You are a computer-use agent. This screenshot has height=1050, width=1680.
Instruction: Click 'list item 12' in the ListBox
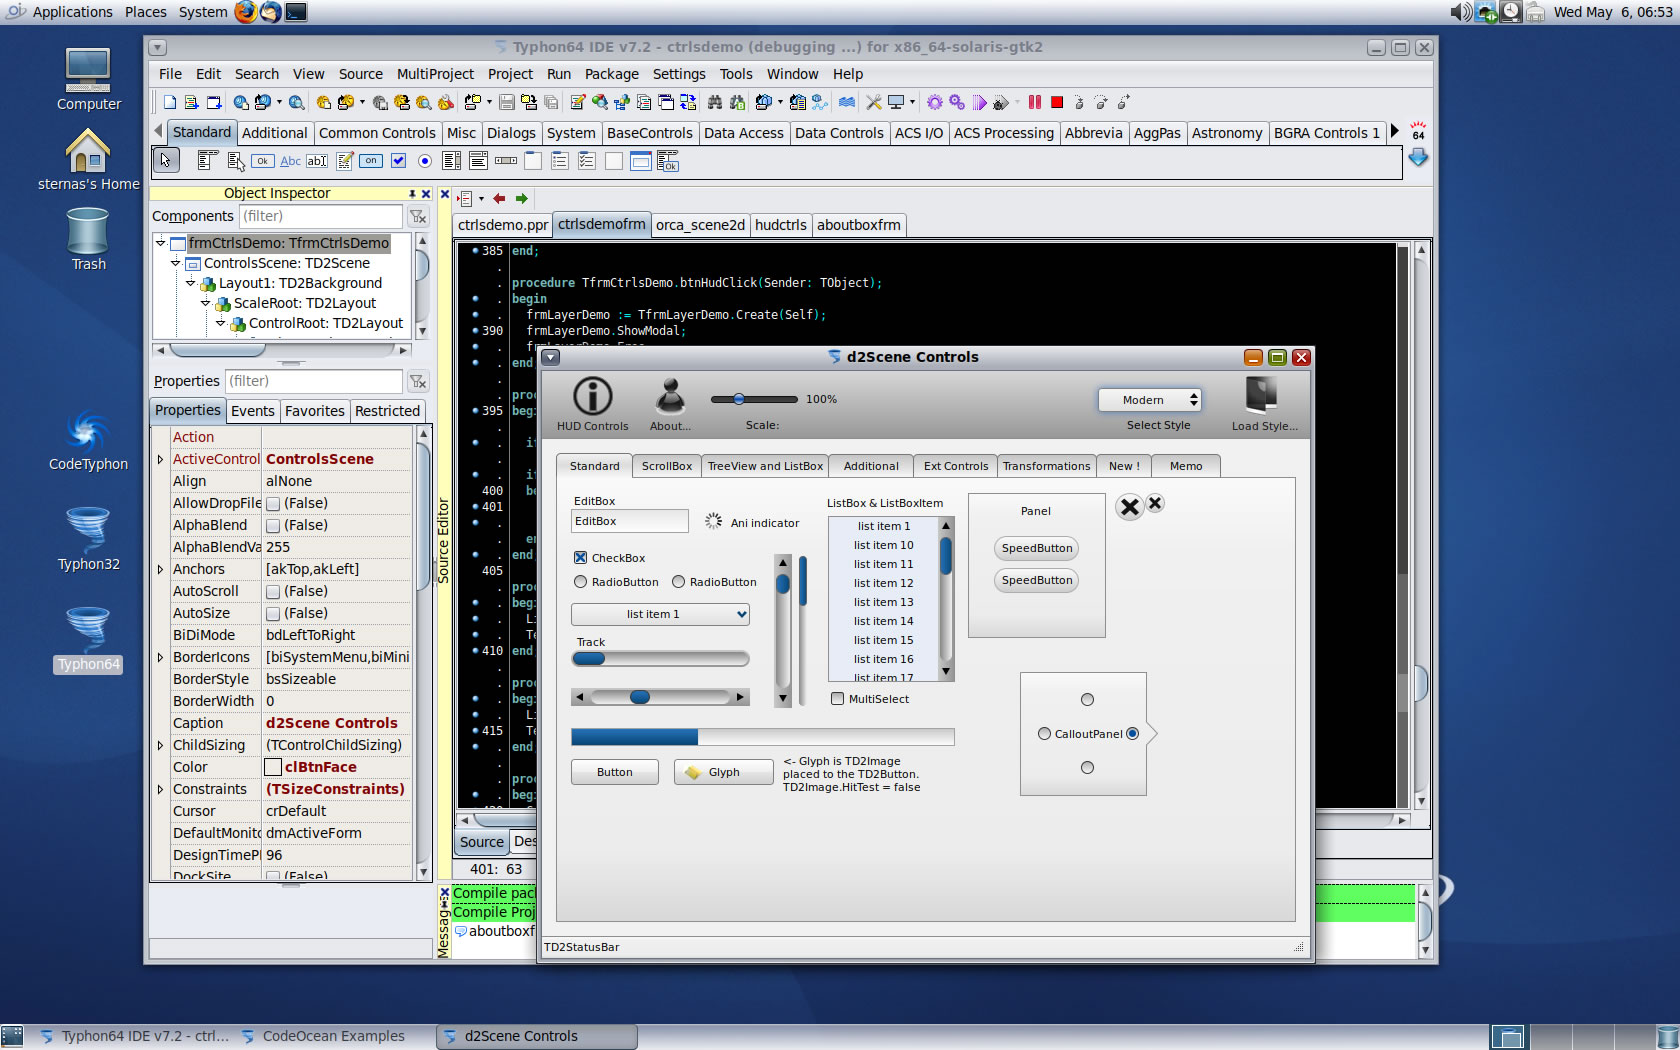click(883, 583)
